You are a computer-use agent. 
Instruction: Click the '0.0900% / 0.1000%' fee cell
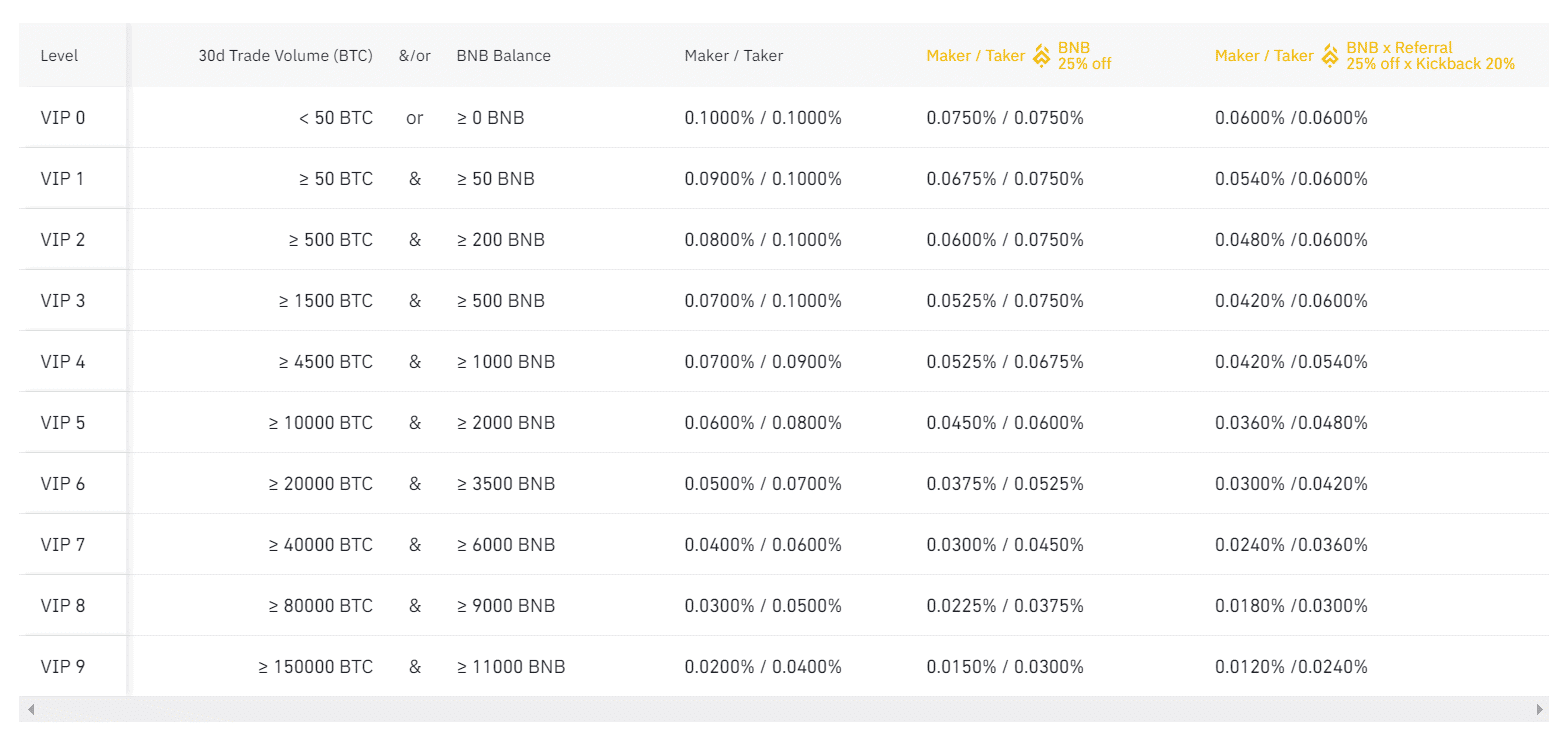click(763, 179)
